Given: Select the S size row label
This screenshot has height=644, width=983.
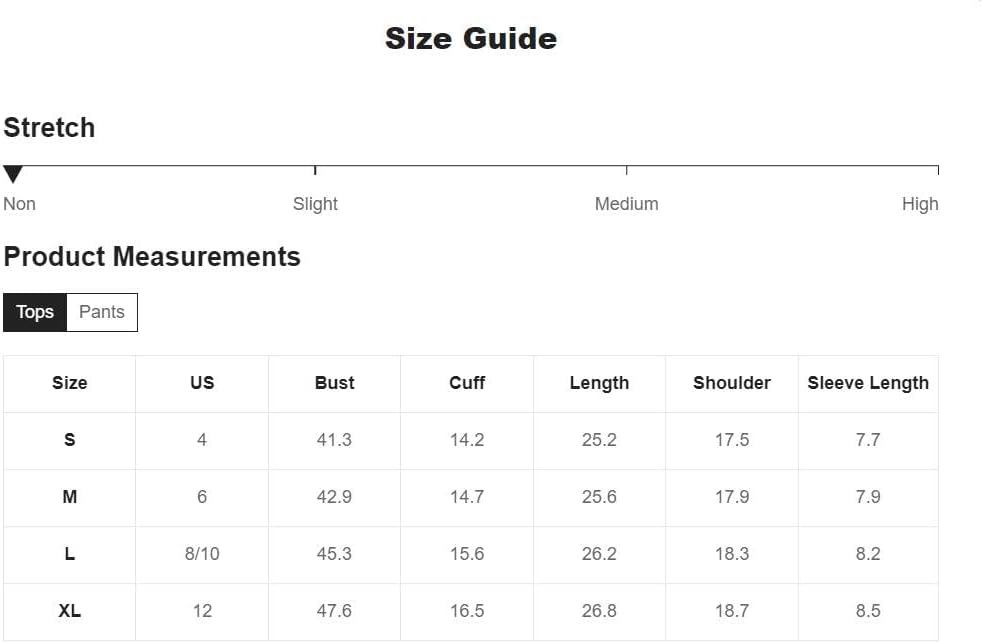Looking at the screenshot, I should point(69,440).
